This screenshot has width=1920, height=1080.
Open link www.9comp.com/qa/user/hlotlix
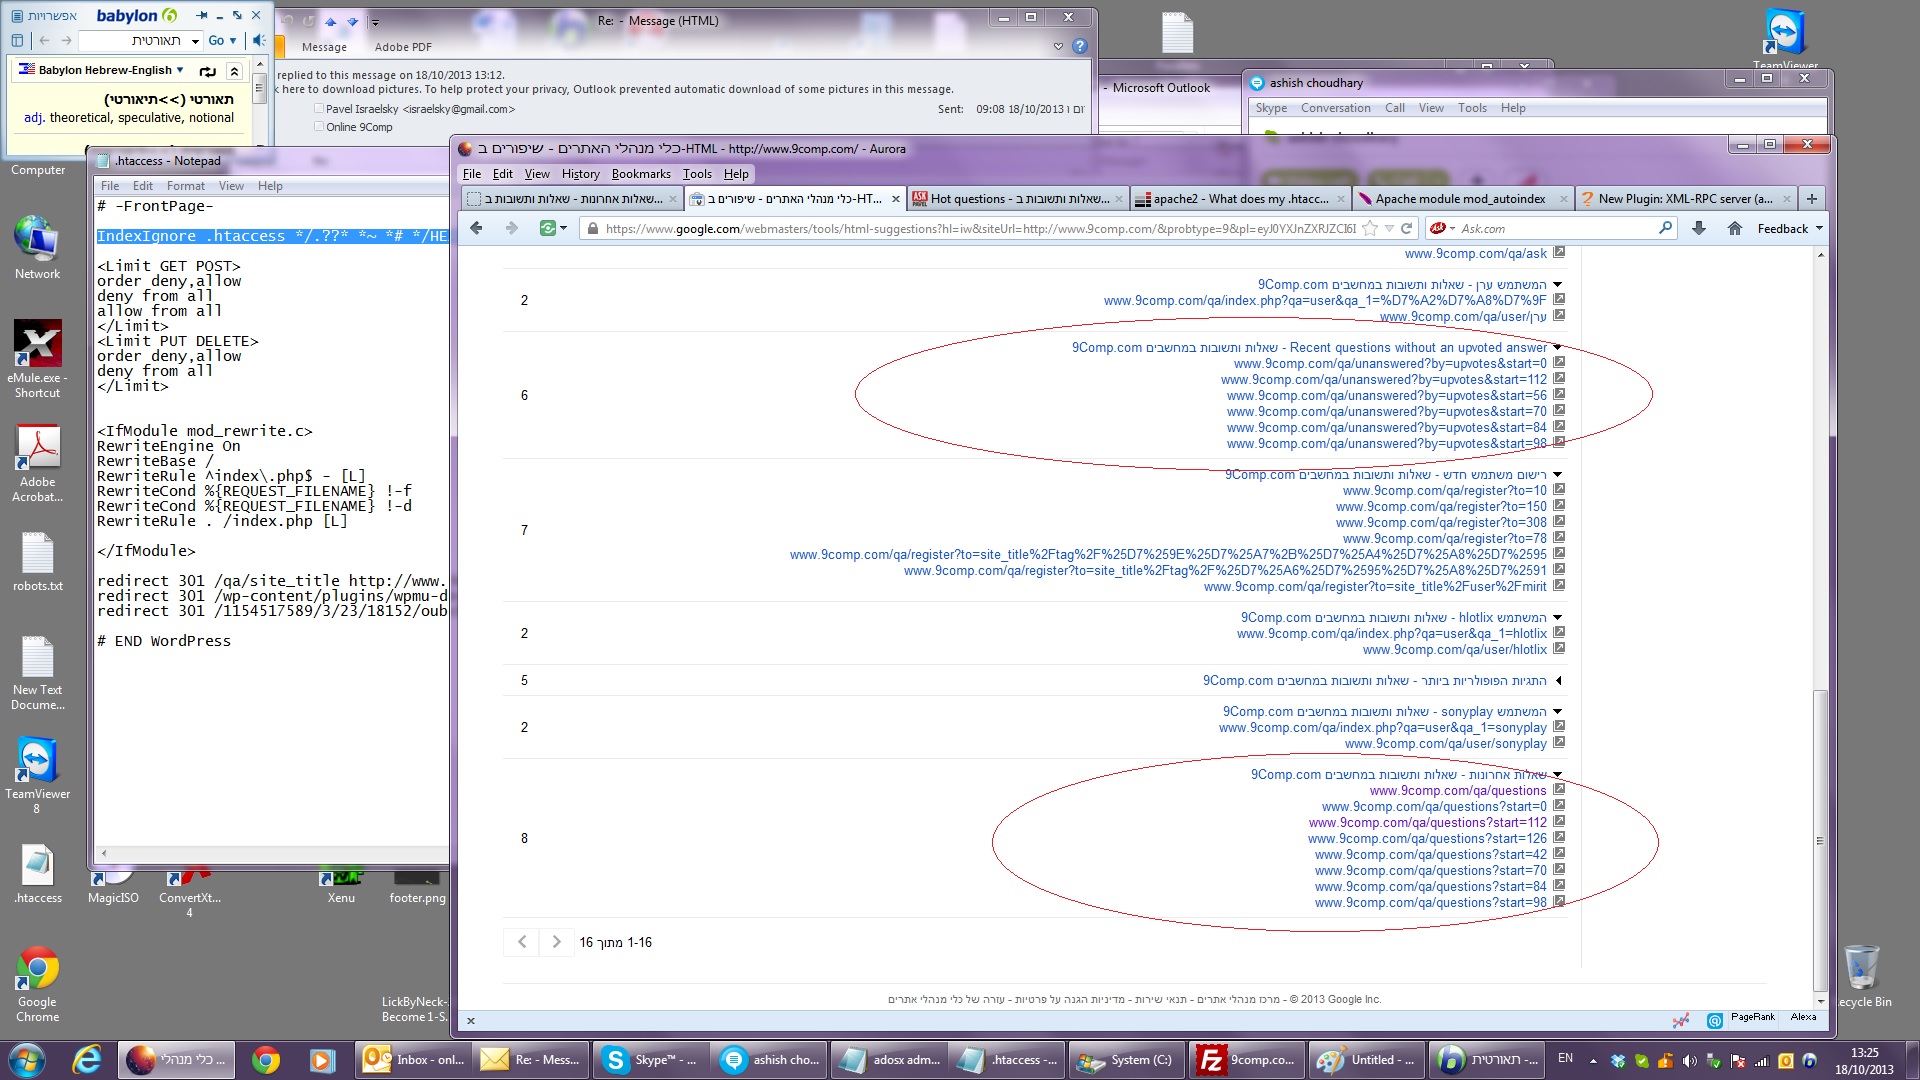[x=1454, y=650]
